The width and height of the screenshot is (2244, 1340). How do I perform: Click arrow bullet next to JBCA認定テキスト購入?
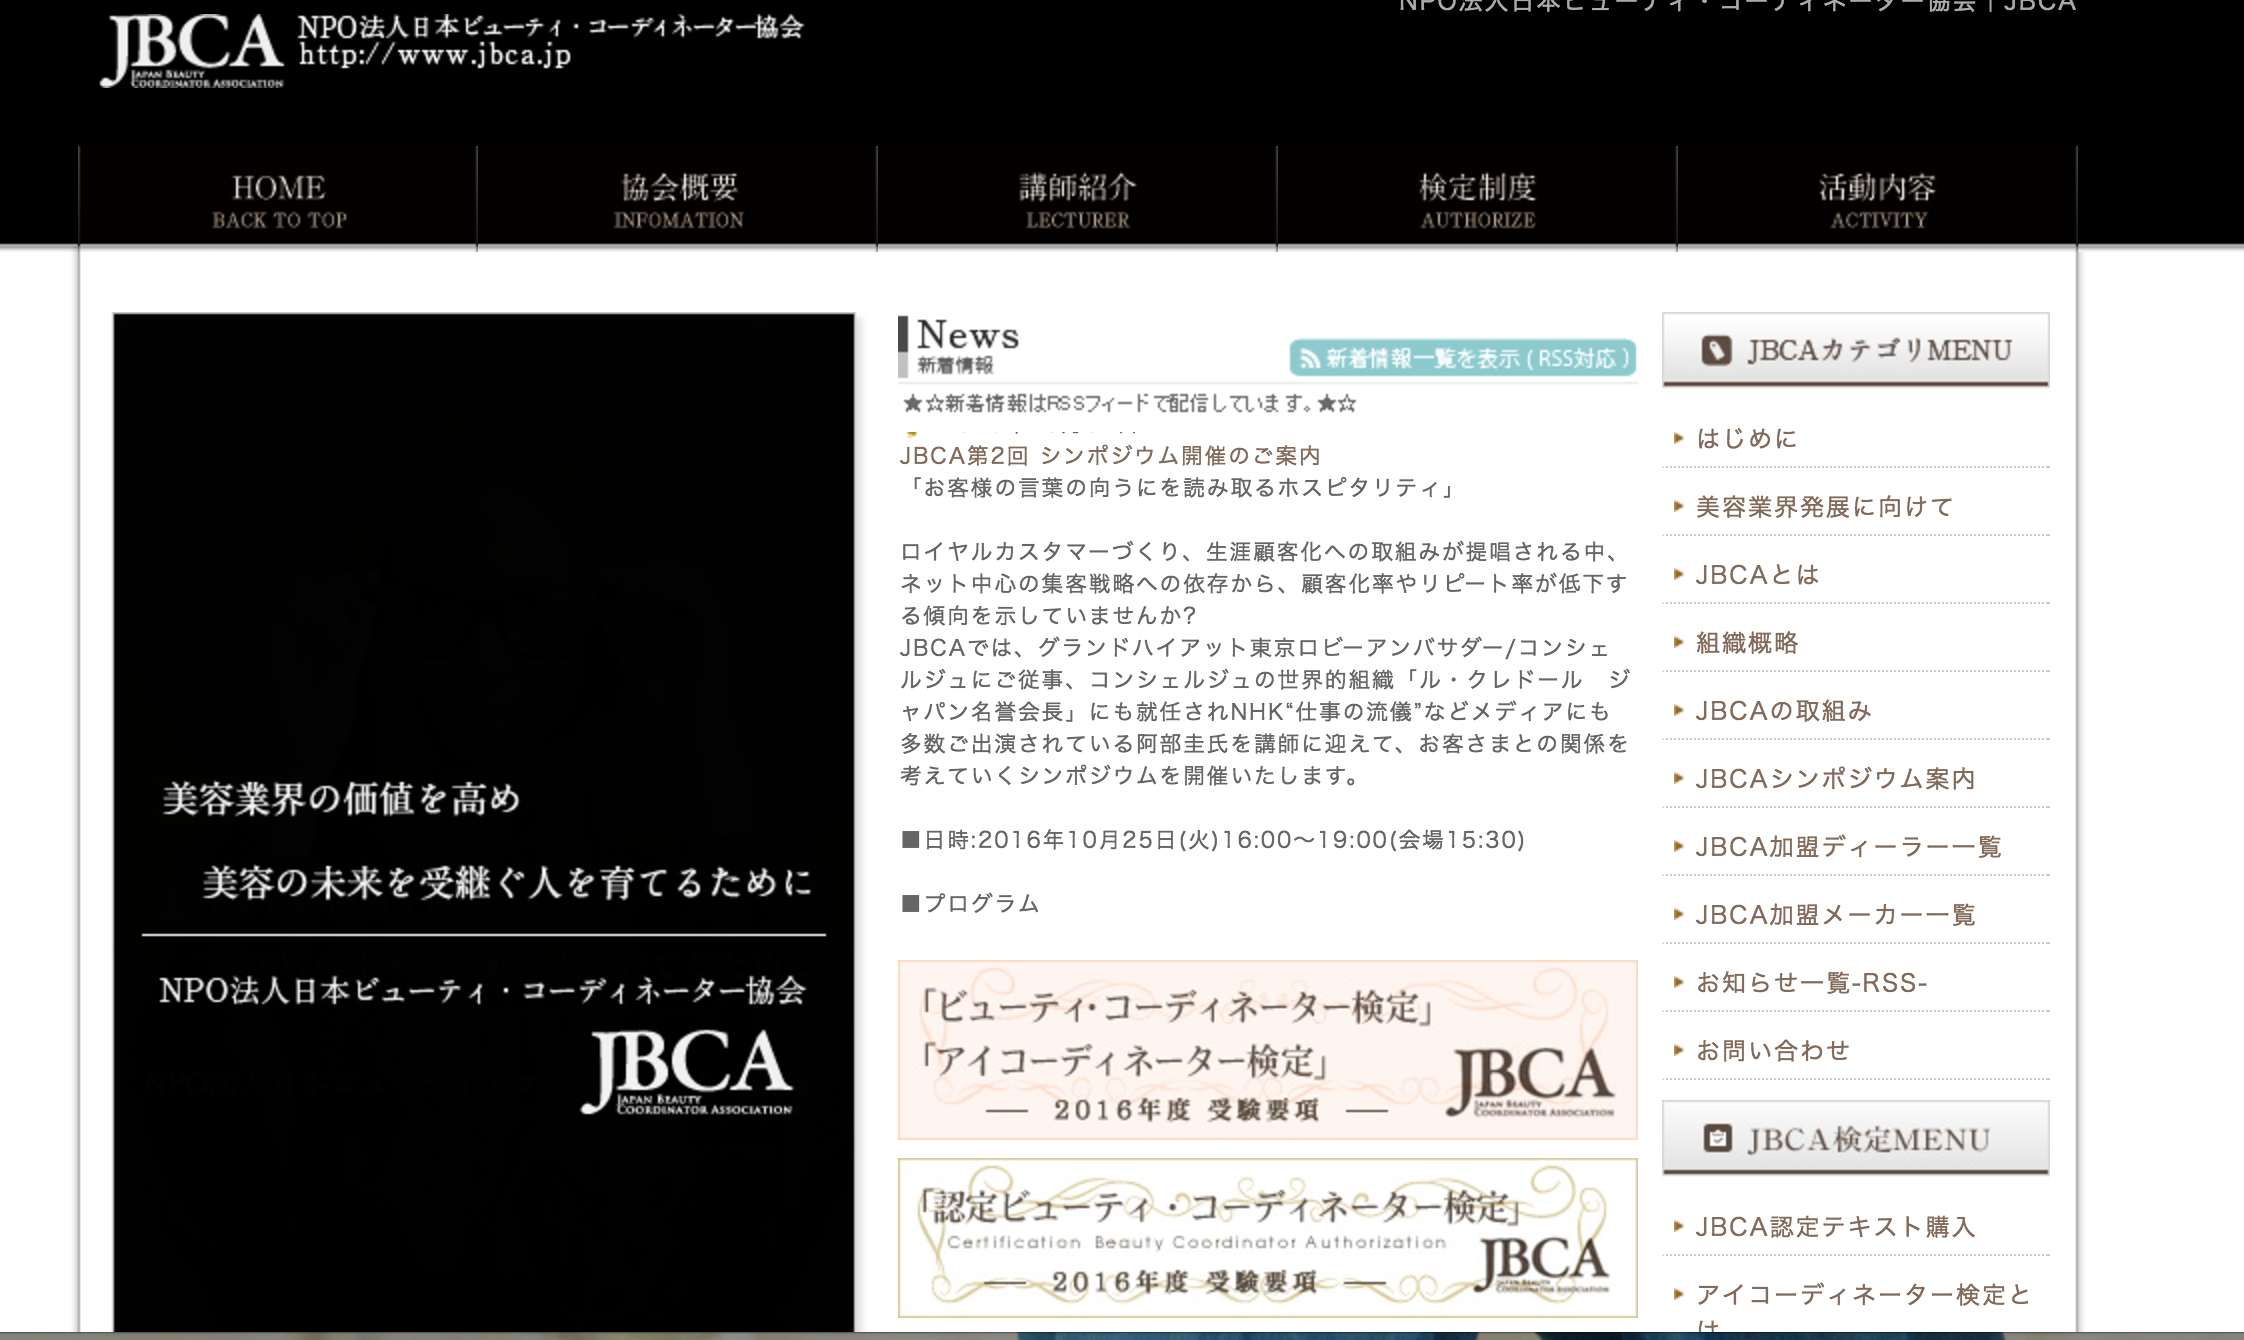point(1679,1227)
